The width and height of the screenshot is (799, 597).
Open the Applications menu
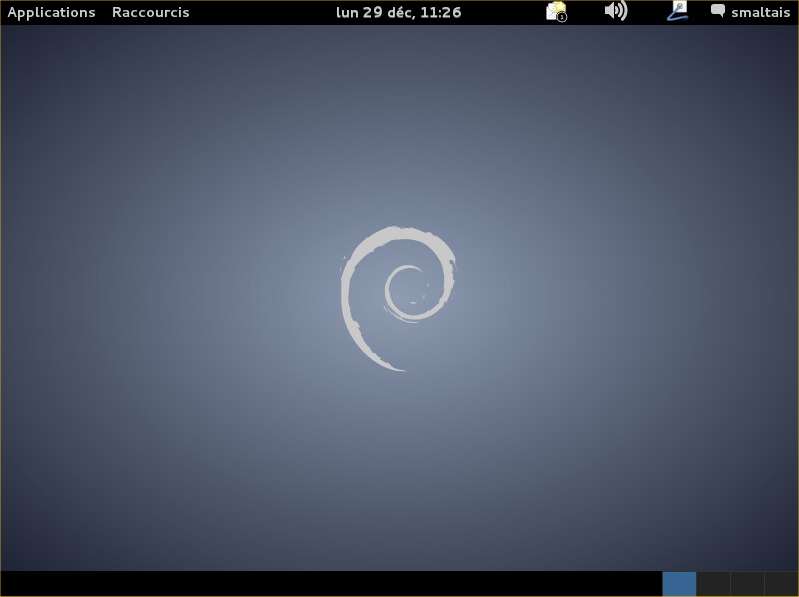pos(51,12)
